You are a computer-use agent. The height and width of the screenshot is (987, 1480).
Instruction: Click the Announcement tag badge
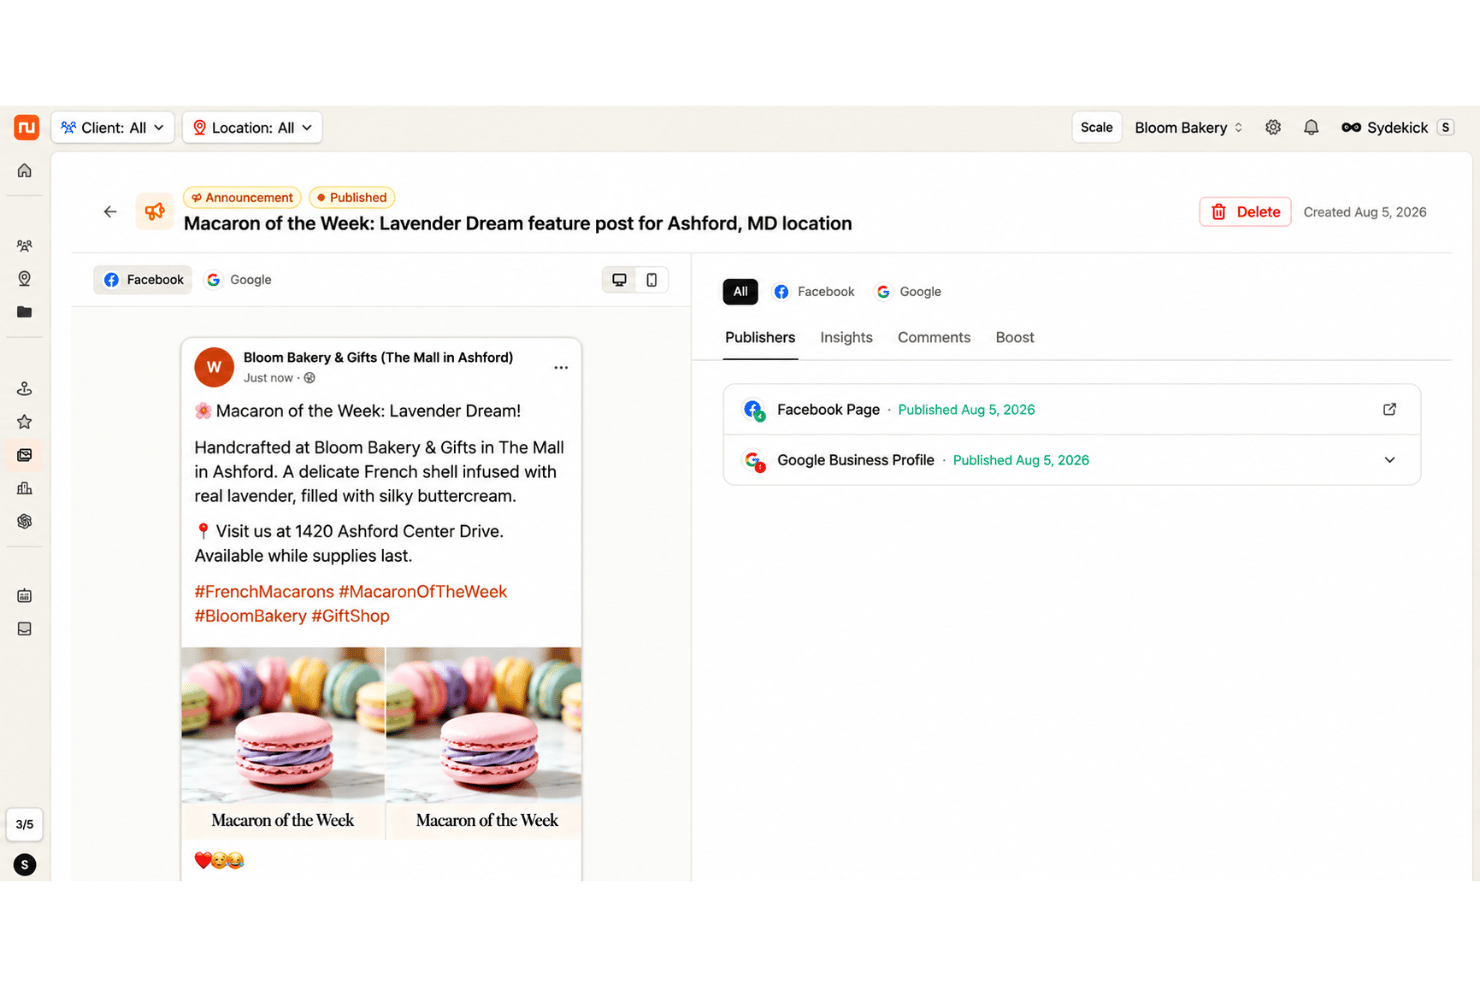[242, 198]
